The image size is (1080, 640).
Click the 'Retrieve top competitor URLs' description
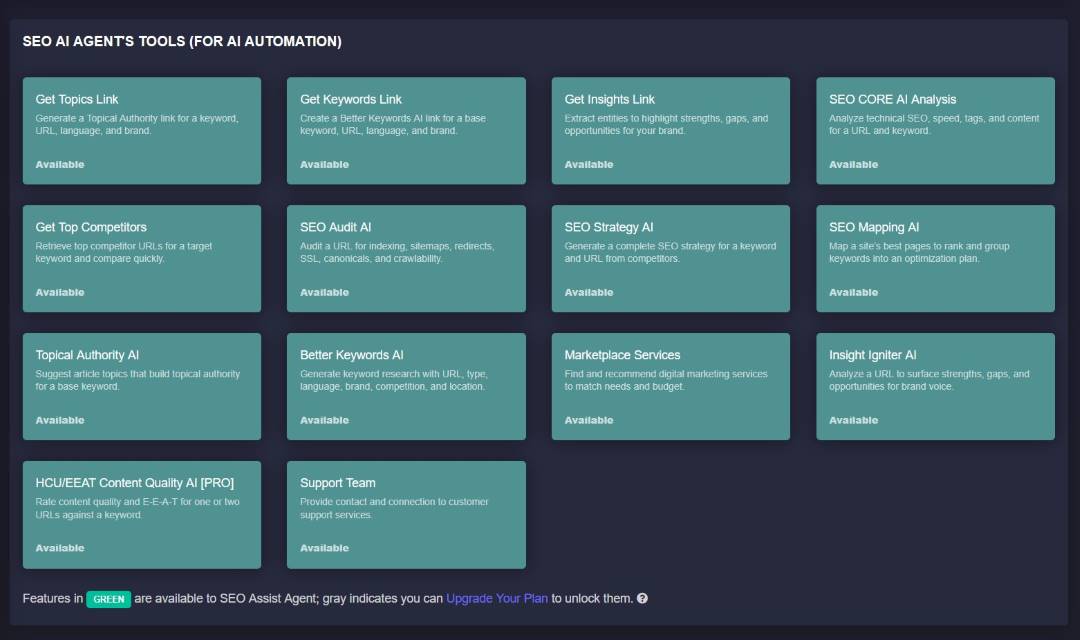pyautogui.click(x=124, y=252)
